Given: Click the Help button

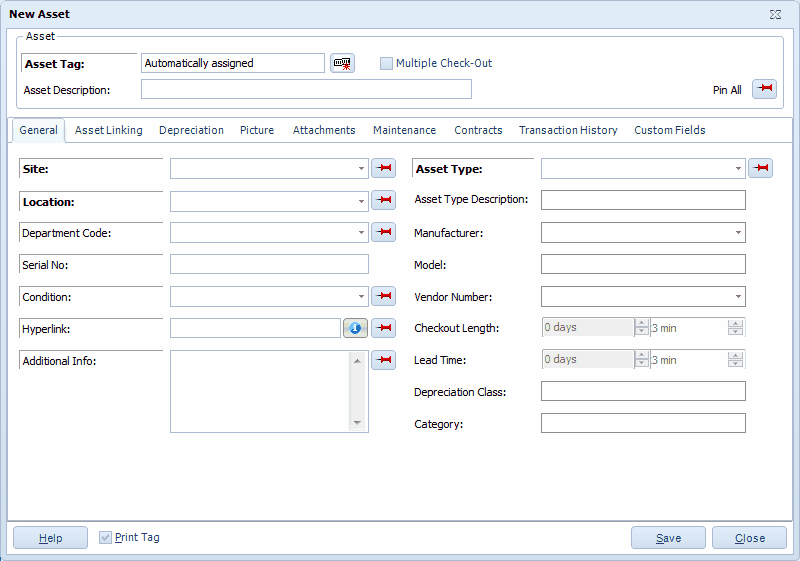Looking at the screenshot, I should click(51, 538).
